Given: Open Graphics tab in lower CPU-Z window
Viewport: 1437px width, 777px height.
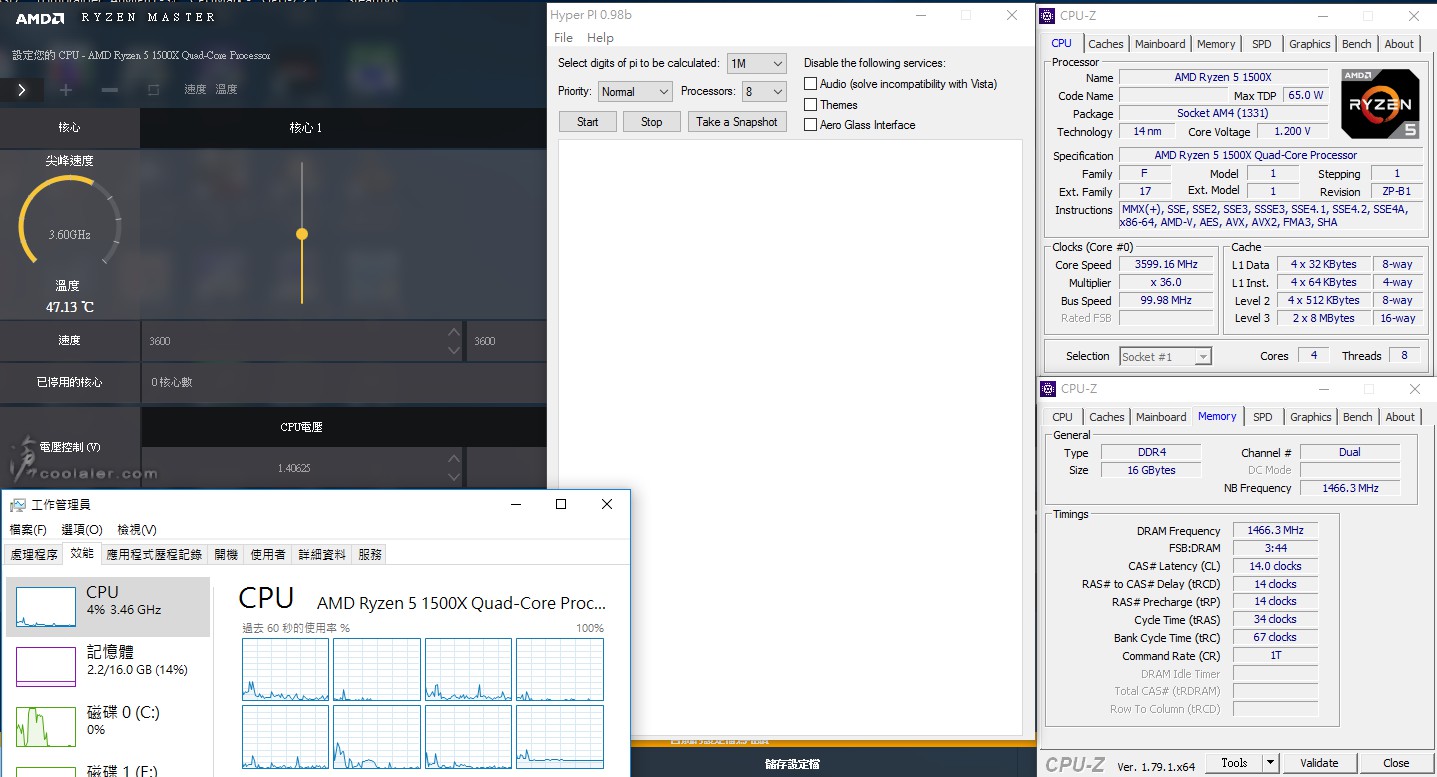Looking at the screenshot, I should [1311, 417].
